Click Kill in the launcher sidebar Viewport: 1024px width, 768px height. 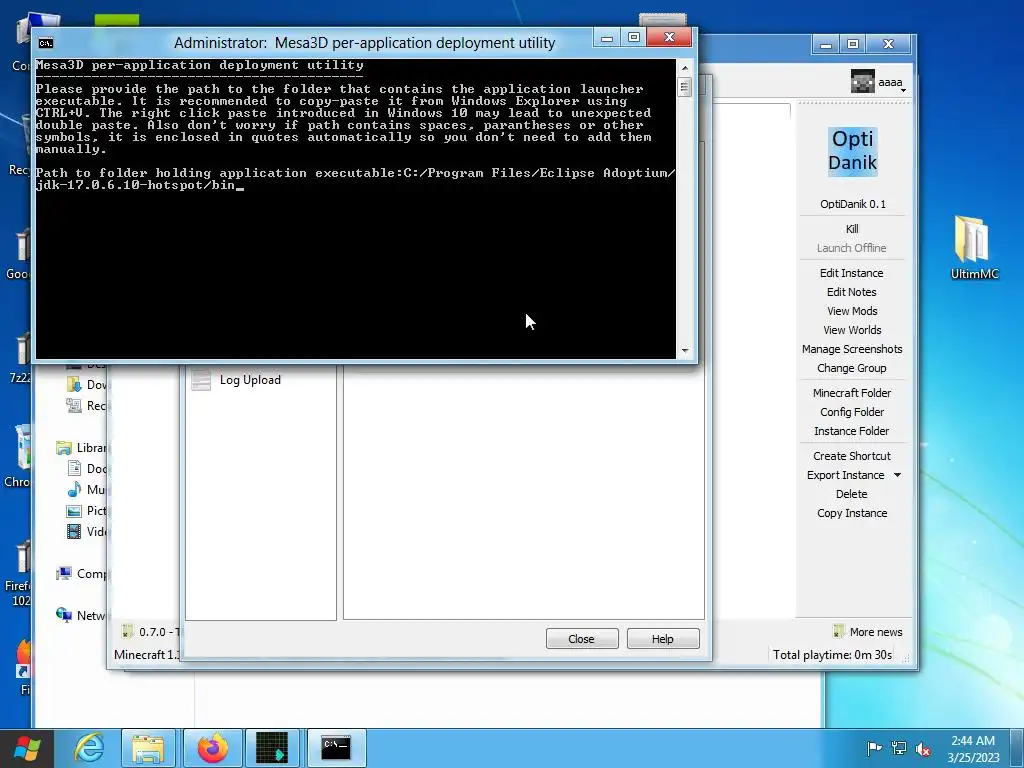852,229
